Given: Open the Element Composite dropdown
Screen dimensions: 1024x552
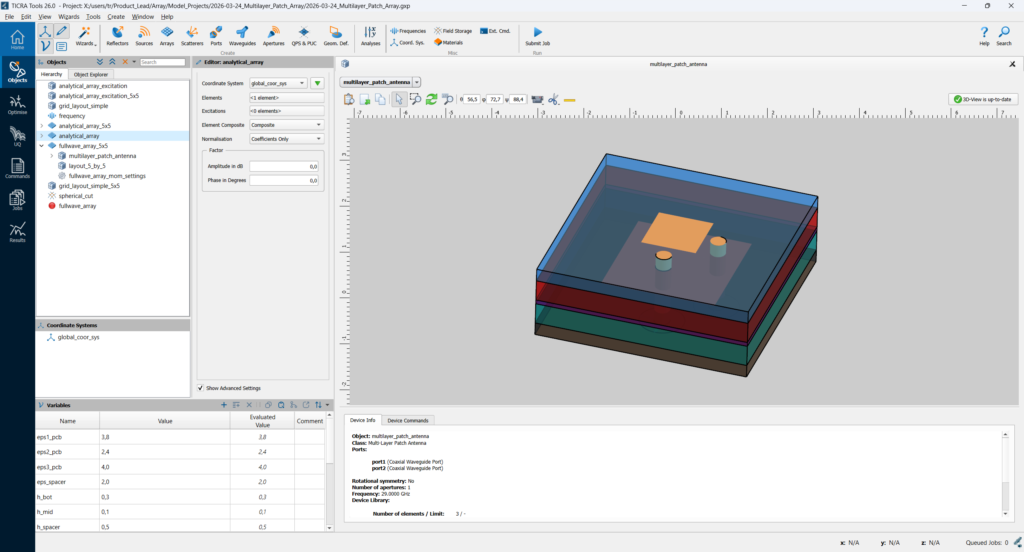Looking at the screenshot, I should [287, 125].
